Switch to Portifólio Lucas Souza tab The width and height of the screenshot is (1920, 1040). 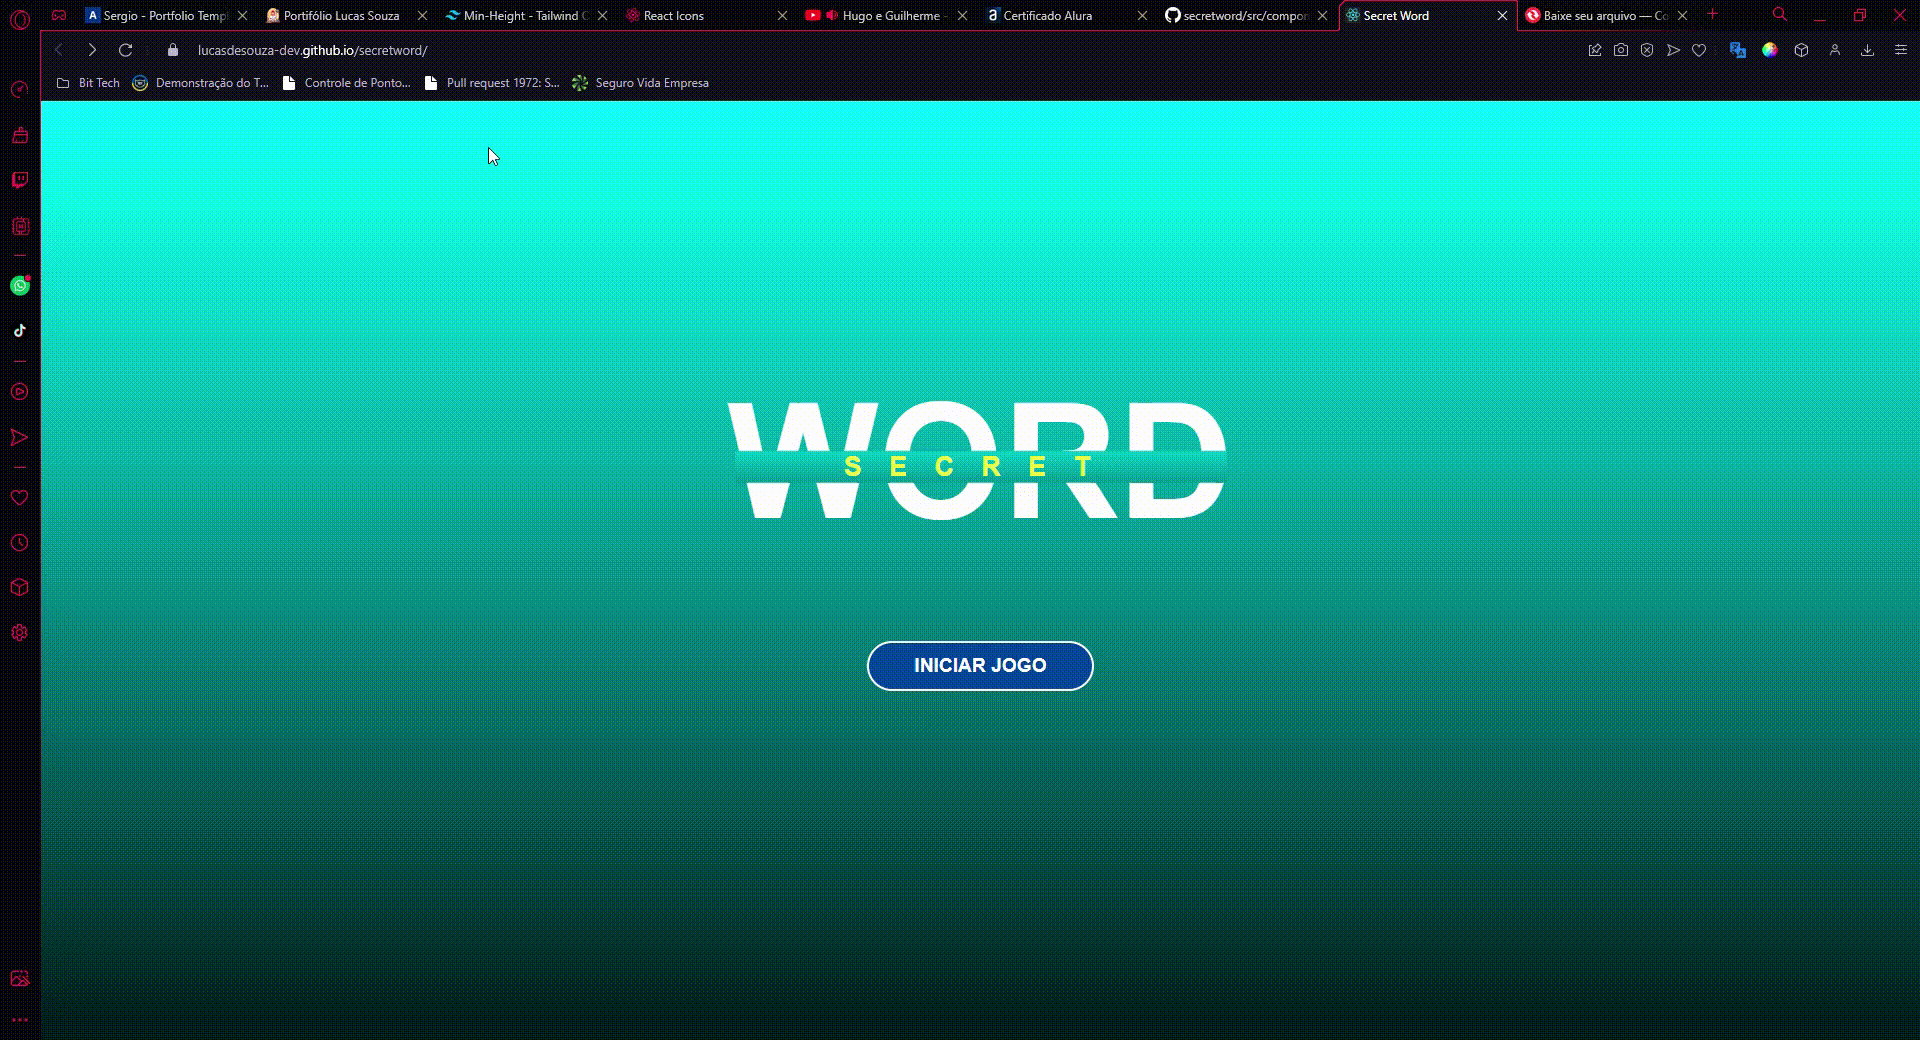coord(340,16)
